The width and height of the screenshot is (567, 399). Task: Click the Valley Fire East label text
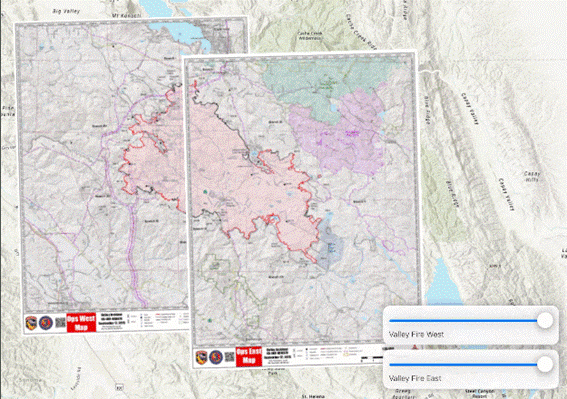(415, 378)
